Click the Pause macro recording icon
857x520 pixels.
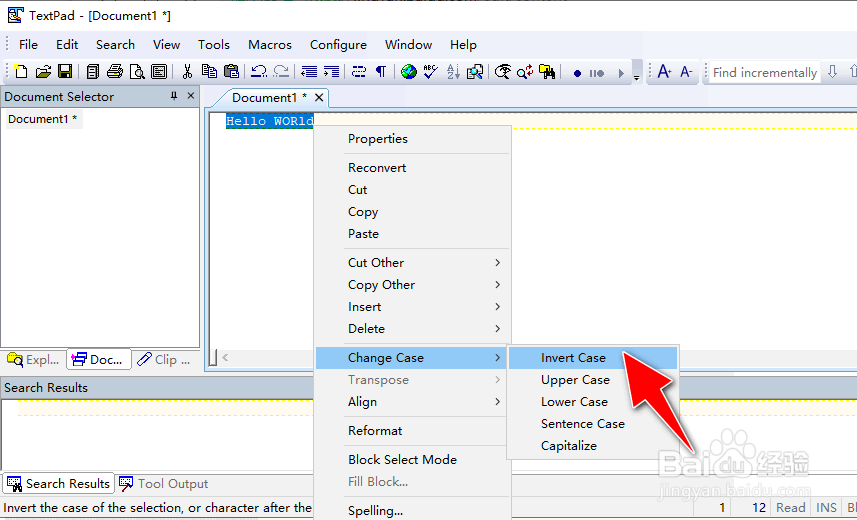597,73
